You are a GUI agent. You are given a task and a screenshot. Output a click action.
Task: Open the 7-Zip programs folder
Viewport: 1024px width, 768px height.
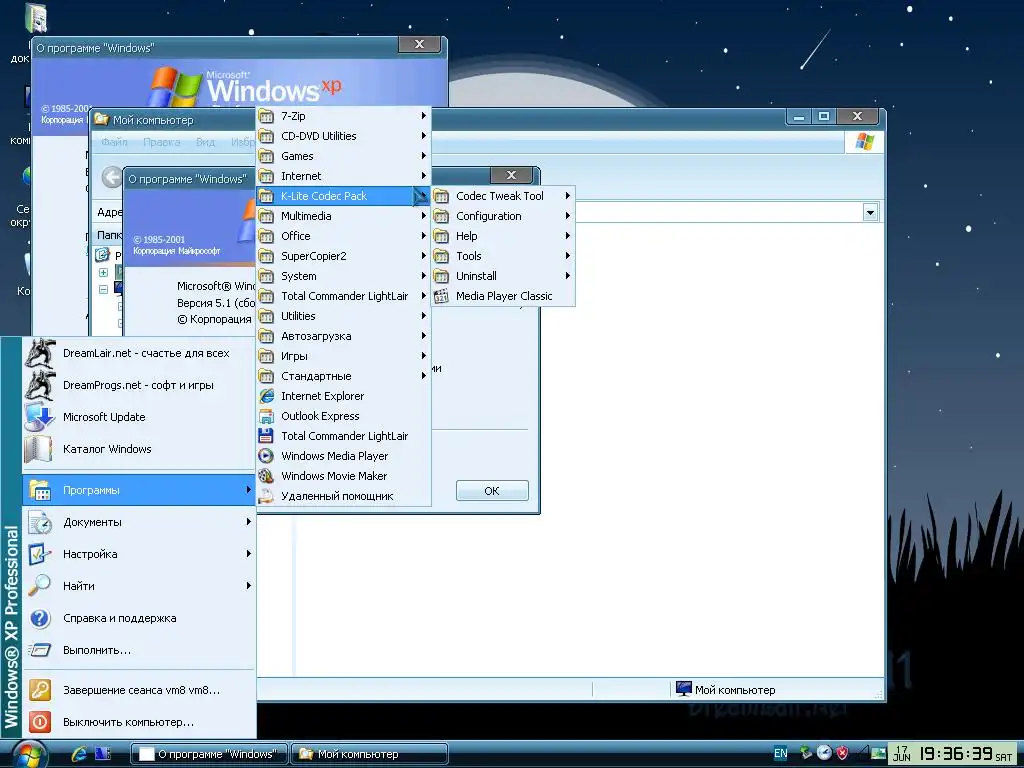344,116
